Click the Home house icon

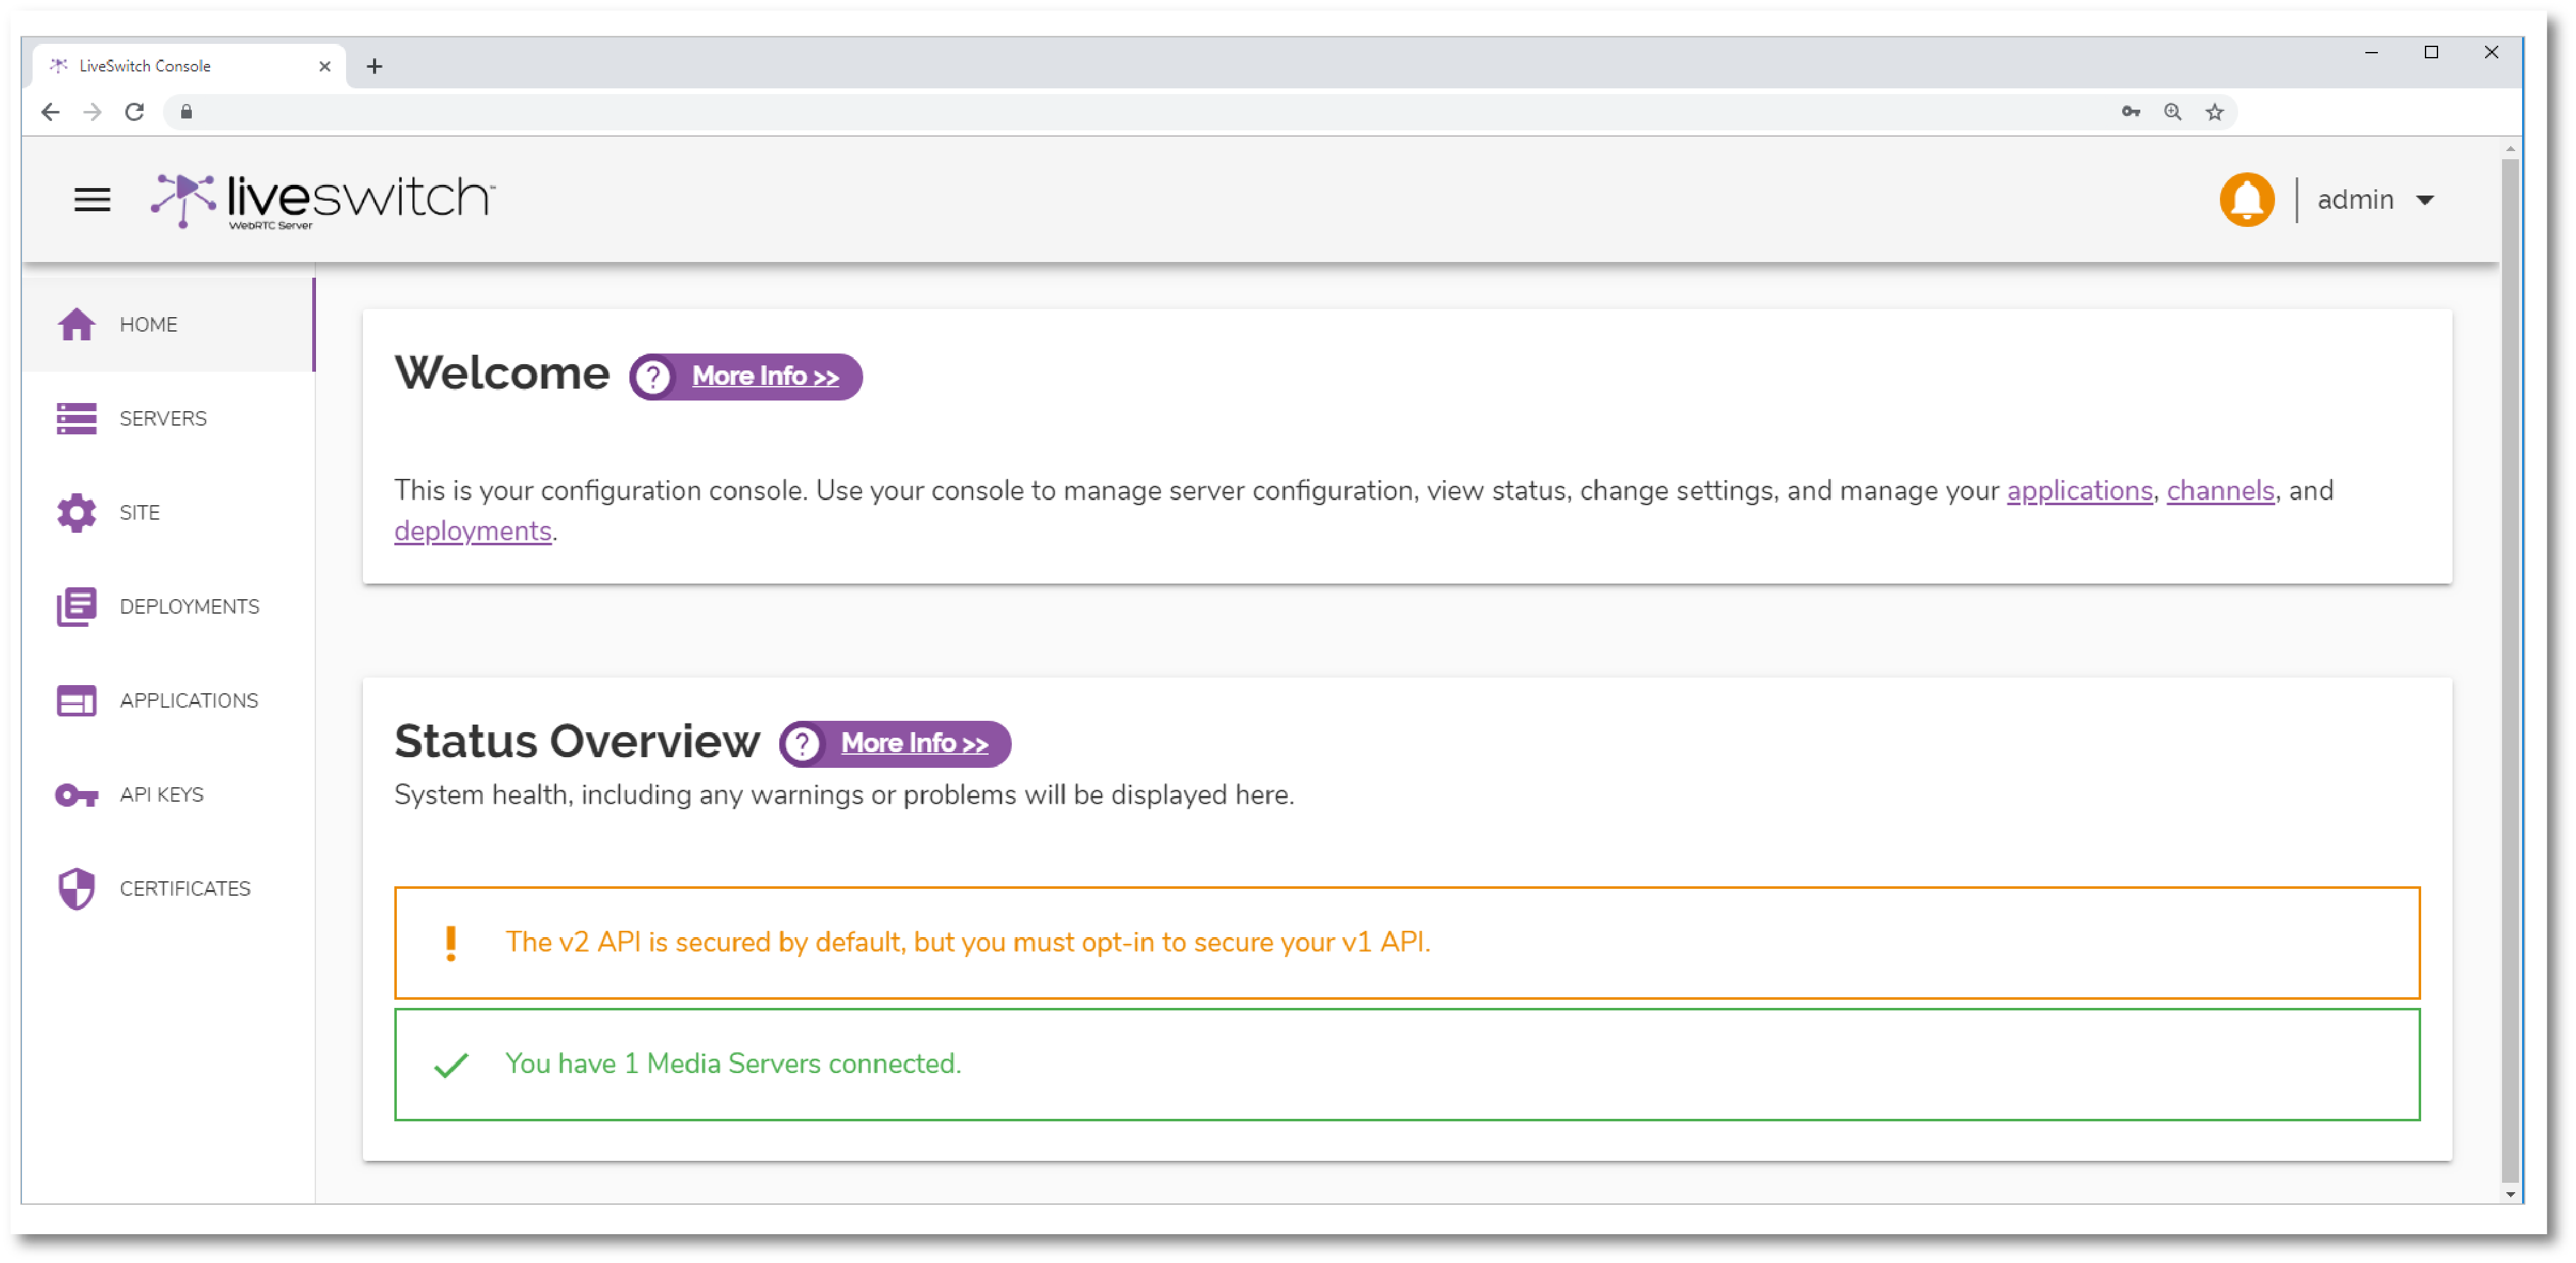(x=76, y=325)
